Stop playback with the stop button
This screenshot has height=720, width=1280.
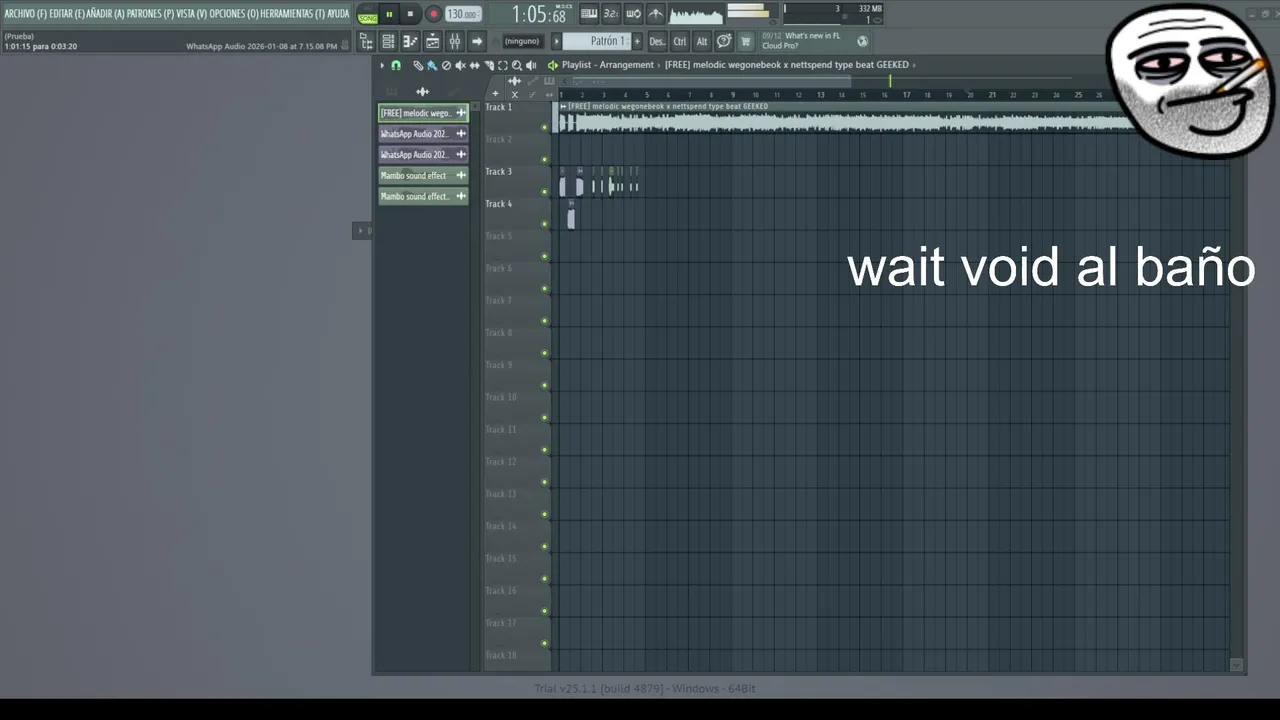[x=410, y=15]
